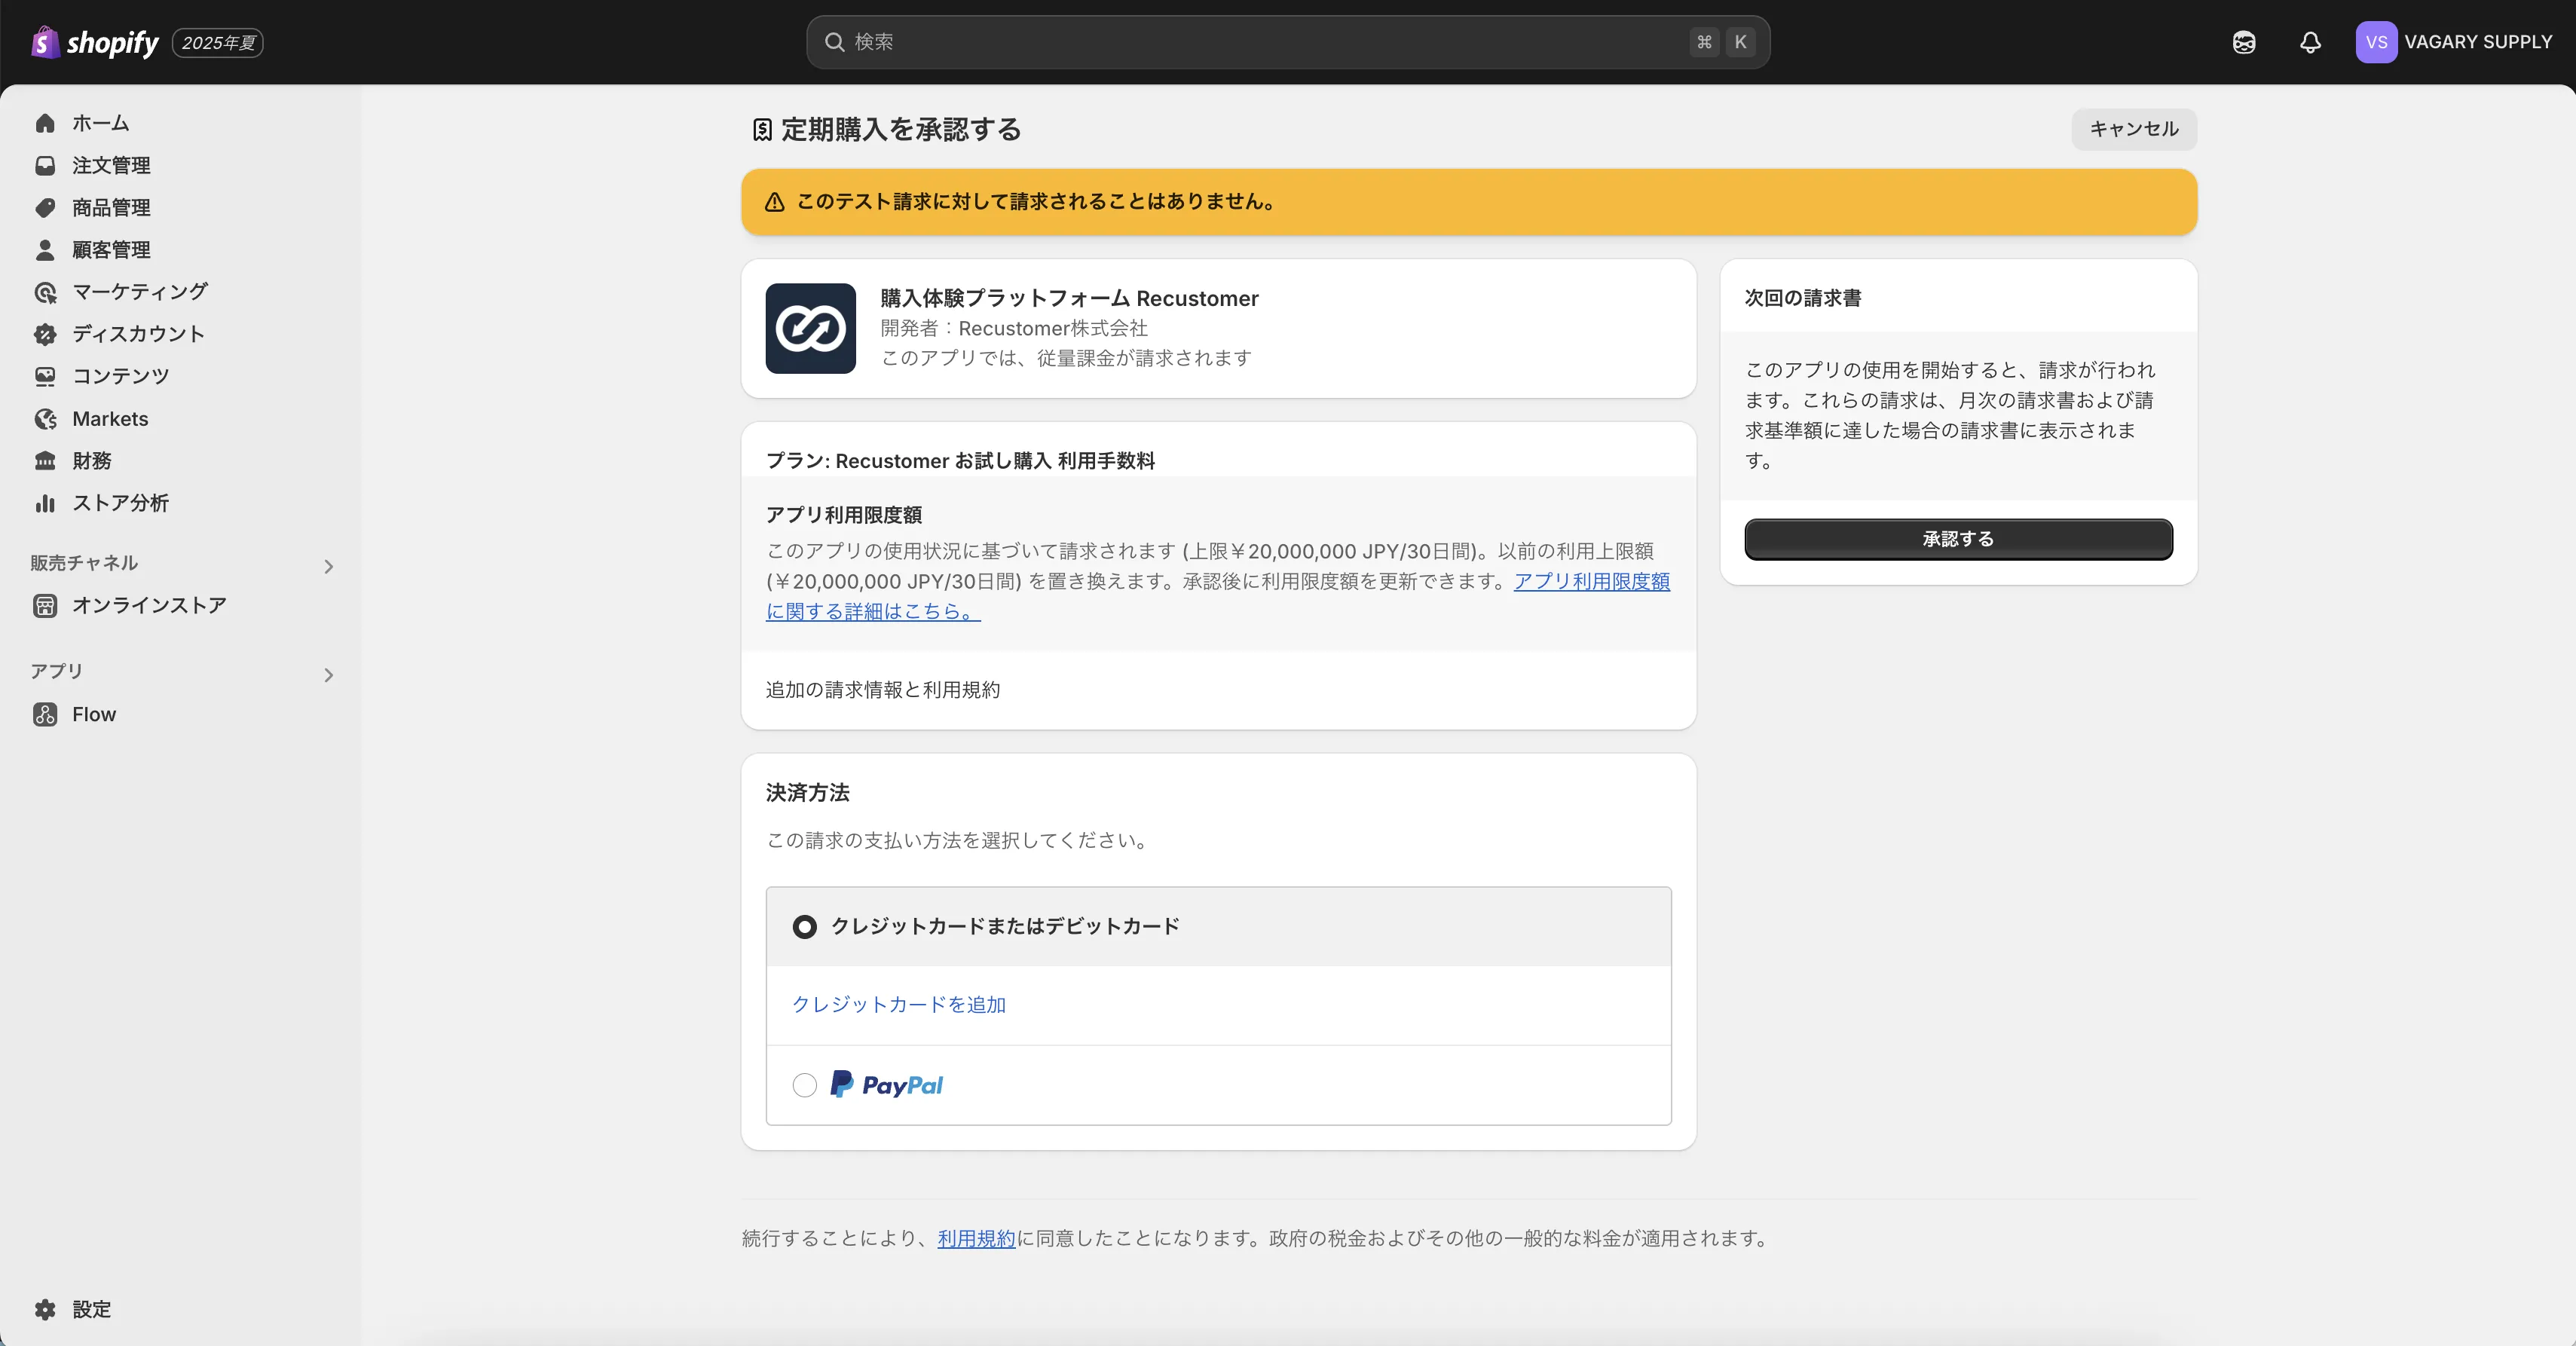Open the notifications bell icon
The width and height of the screenshot is (2576, 1346).
(x=2310, y=42)
